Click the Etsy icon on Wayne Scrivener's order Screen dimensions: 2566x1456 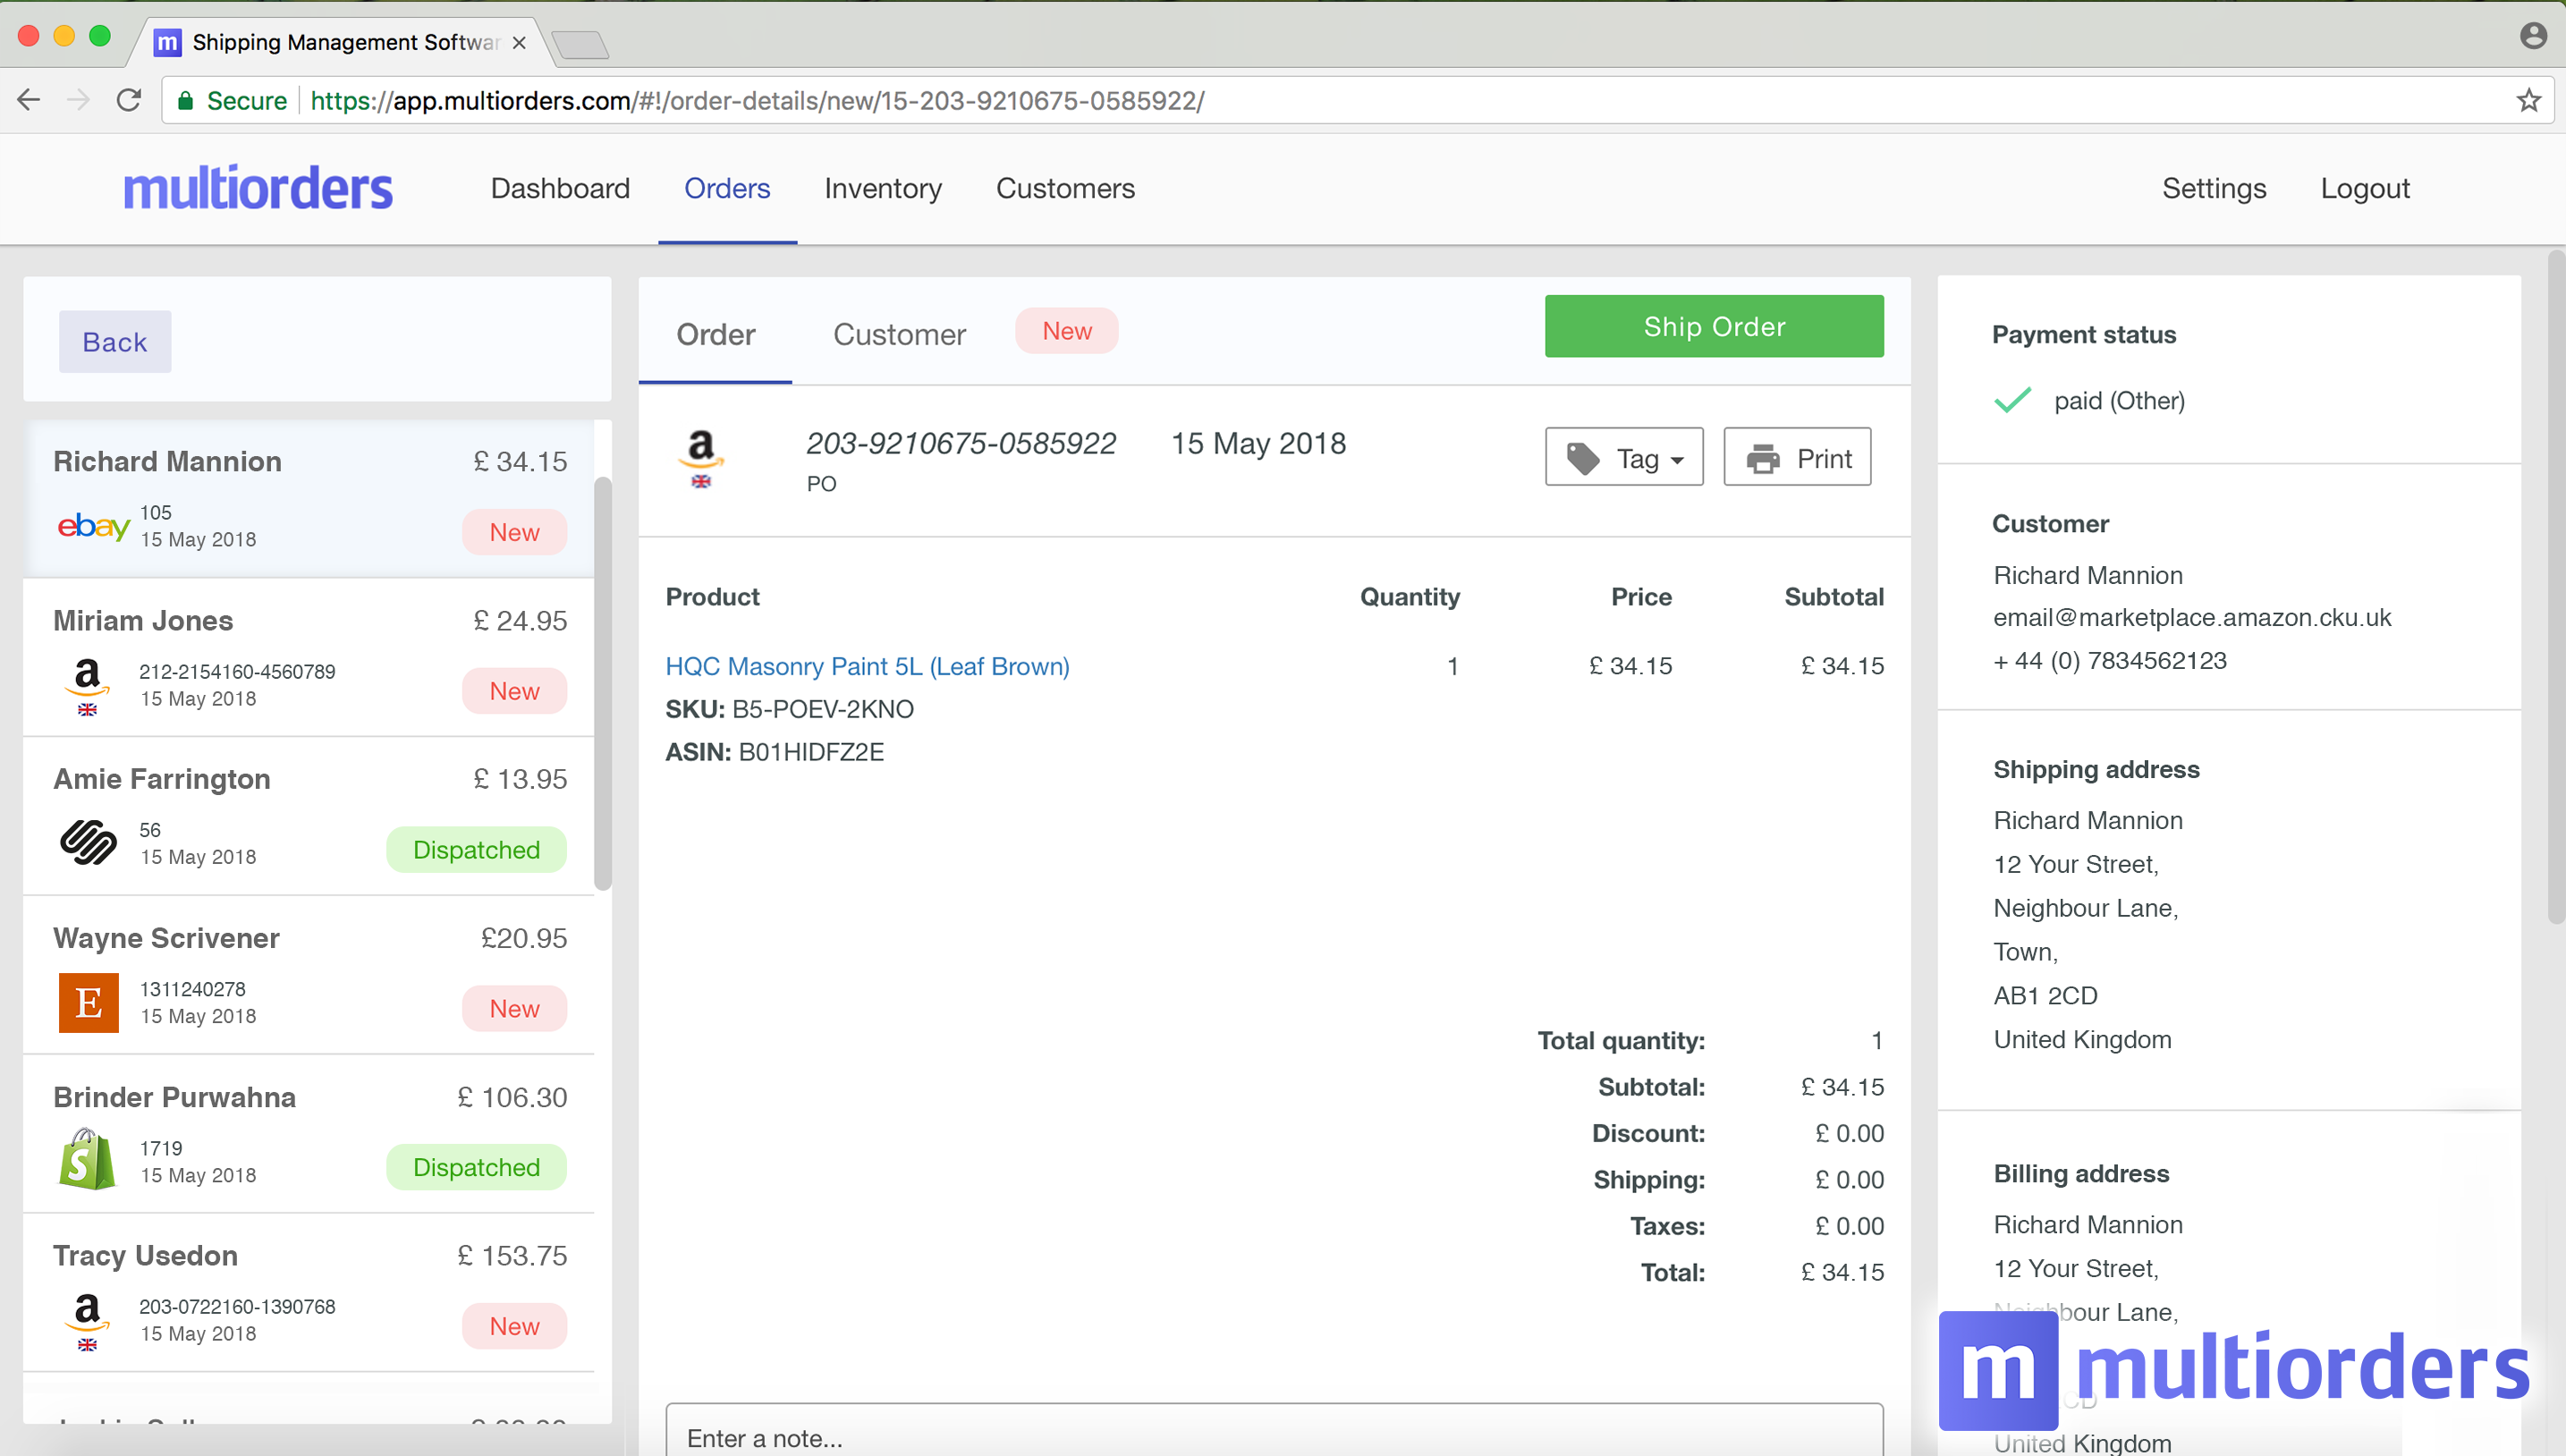click(x=88, y=1002)
